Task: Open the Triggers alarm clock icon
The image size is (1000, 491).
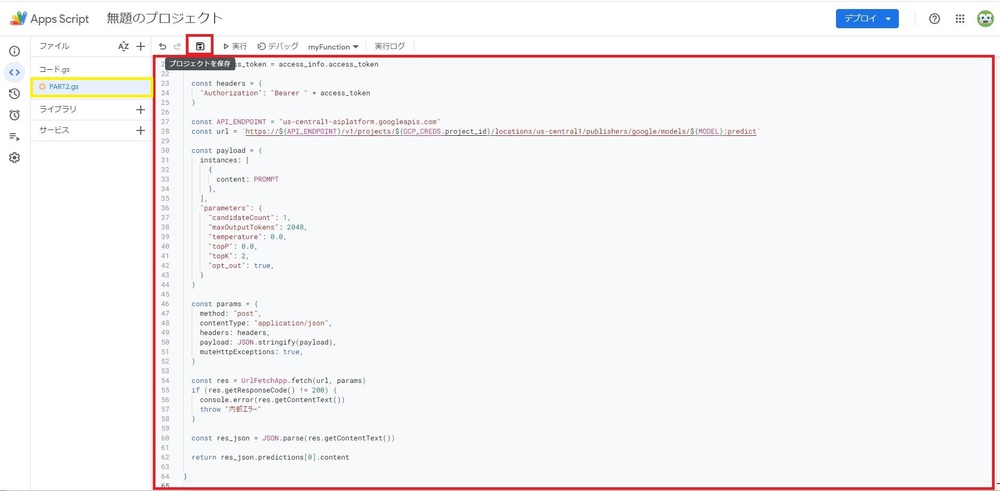Action: (x=15, y=115)
